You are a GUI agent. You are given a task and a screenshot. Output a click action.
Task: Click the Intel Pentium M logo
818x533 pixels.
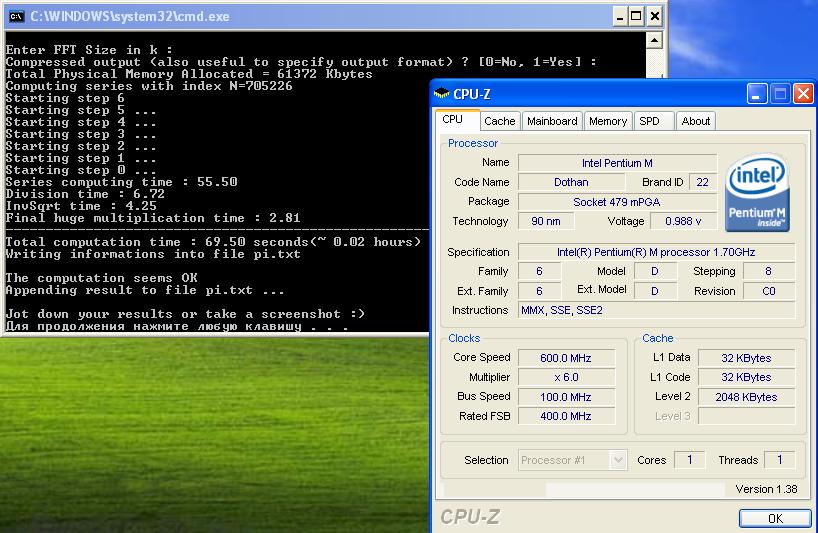[757, 192]
